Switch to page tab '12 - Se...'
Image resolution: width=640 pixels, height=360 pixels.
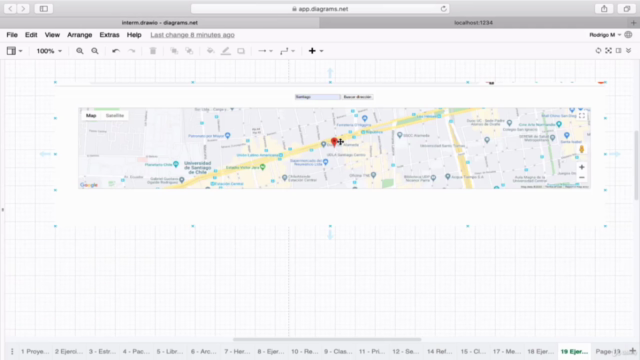405,351
